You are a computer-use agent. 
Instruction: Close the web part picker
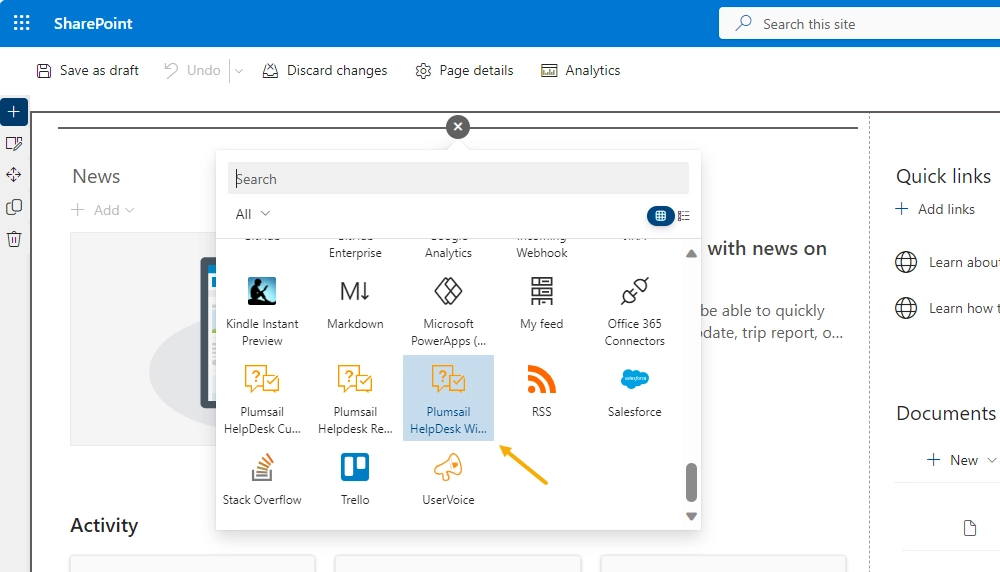point(458,127)
